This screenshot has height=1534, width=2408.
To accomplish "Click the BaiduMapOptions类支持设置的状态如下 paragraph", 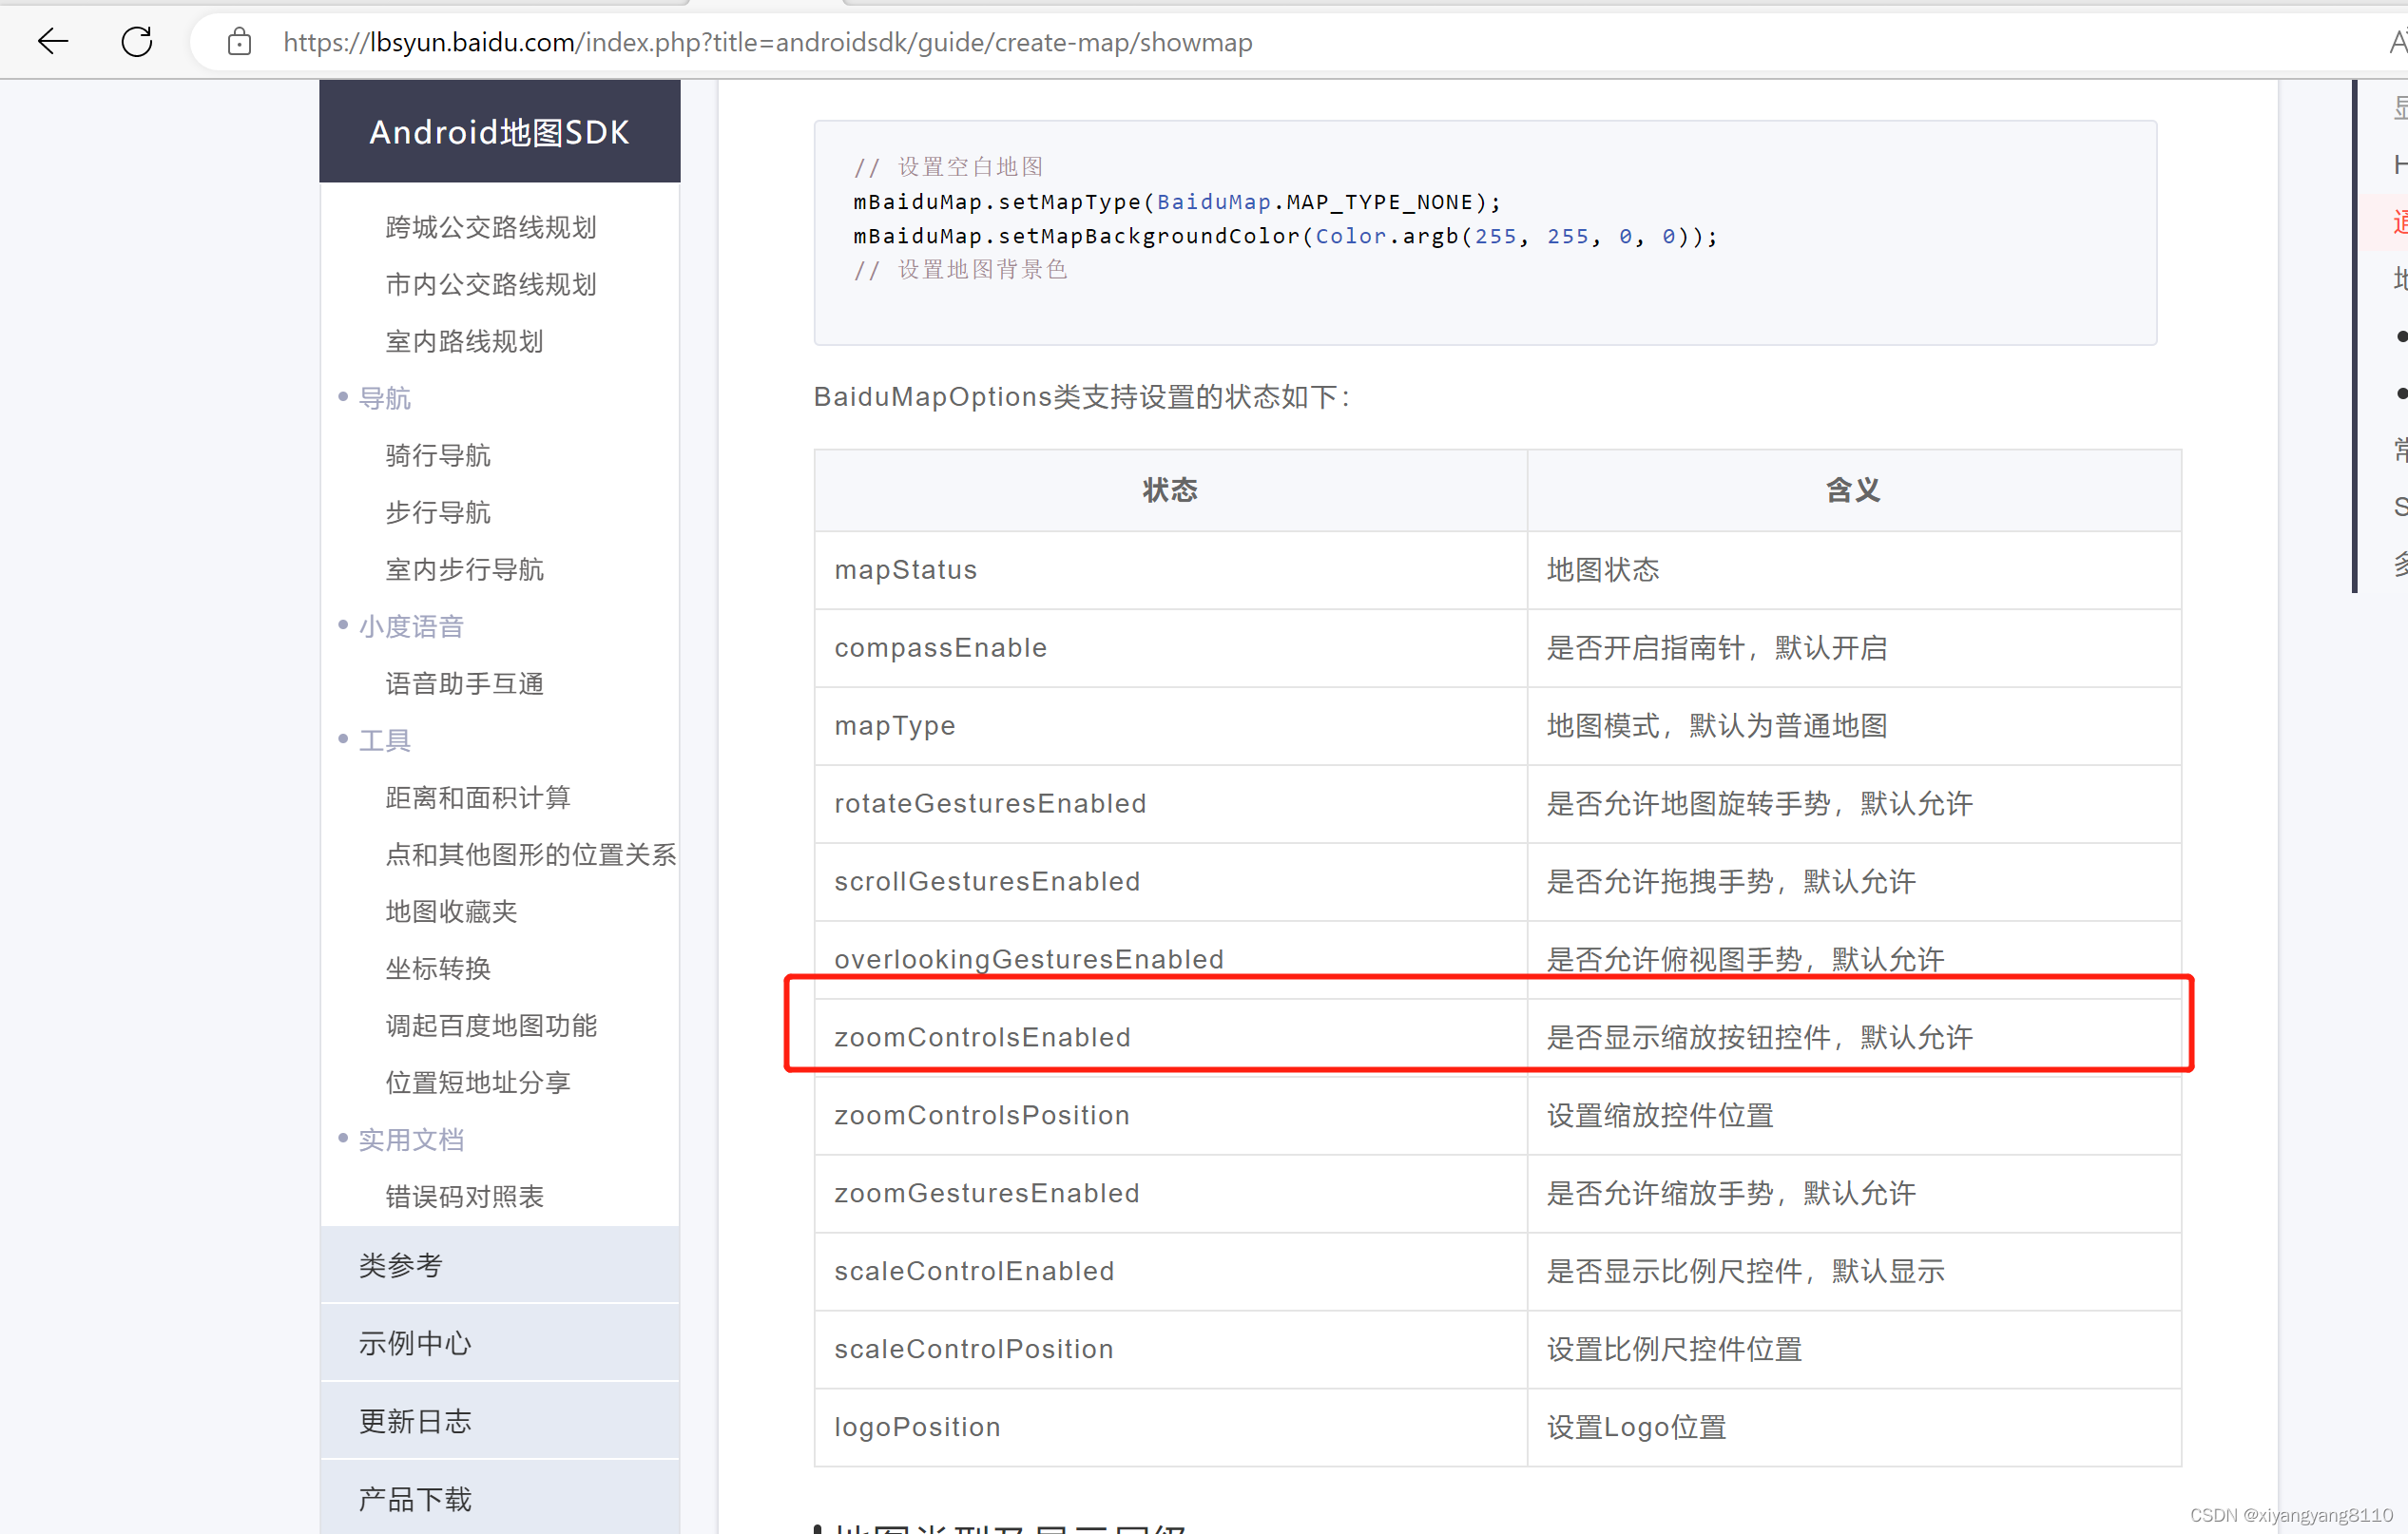I will [1083, 397].
